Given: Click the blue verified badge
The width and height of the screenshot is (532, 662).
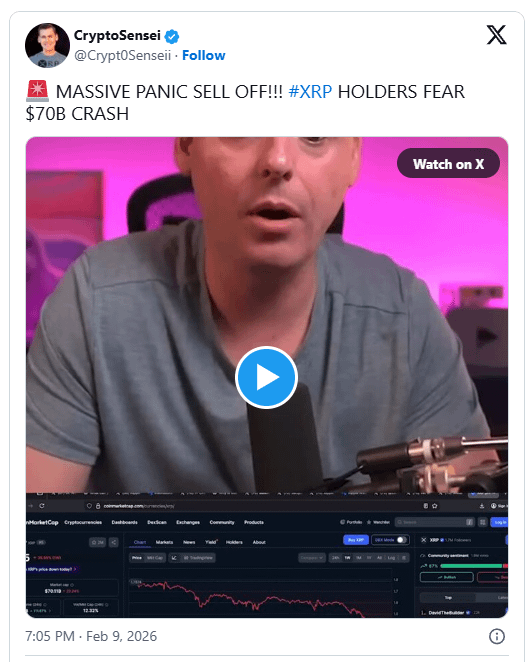Looking at the screenshot, I should point(171,36).
